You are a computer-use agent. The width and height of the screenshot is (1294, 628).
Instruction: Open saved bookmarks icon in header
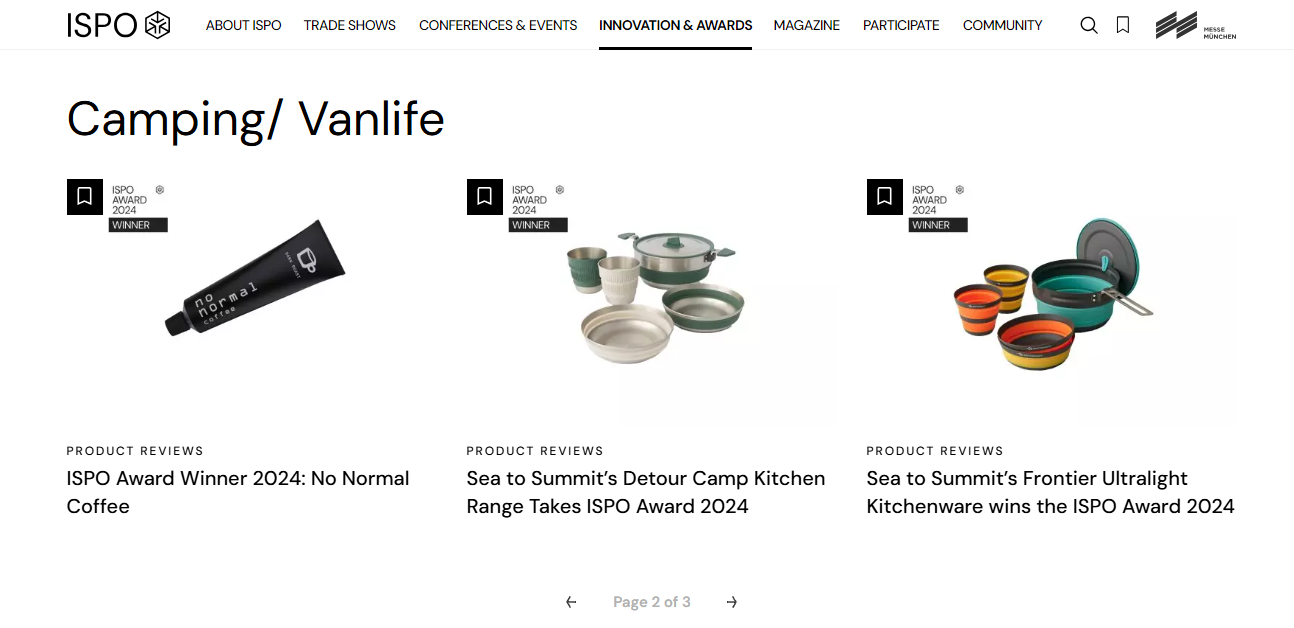(1123, 25)
